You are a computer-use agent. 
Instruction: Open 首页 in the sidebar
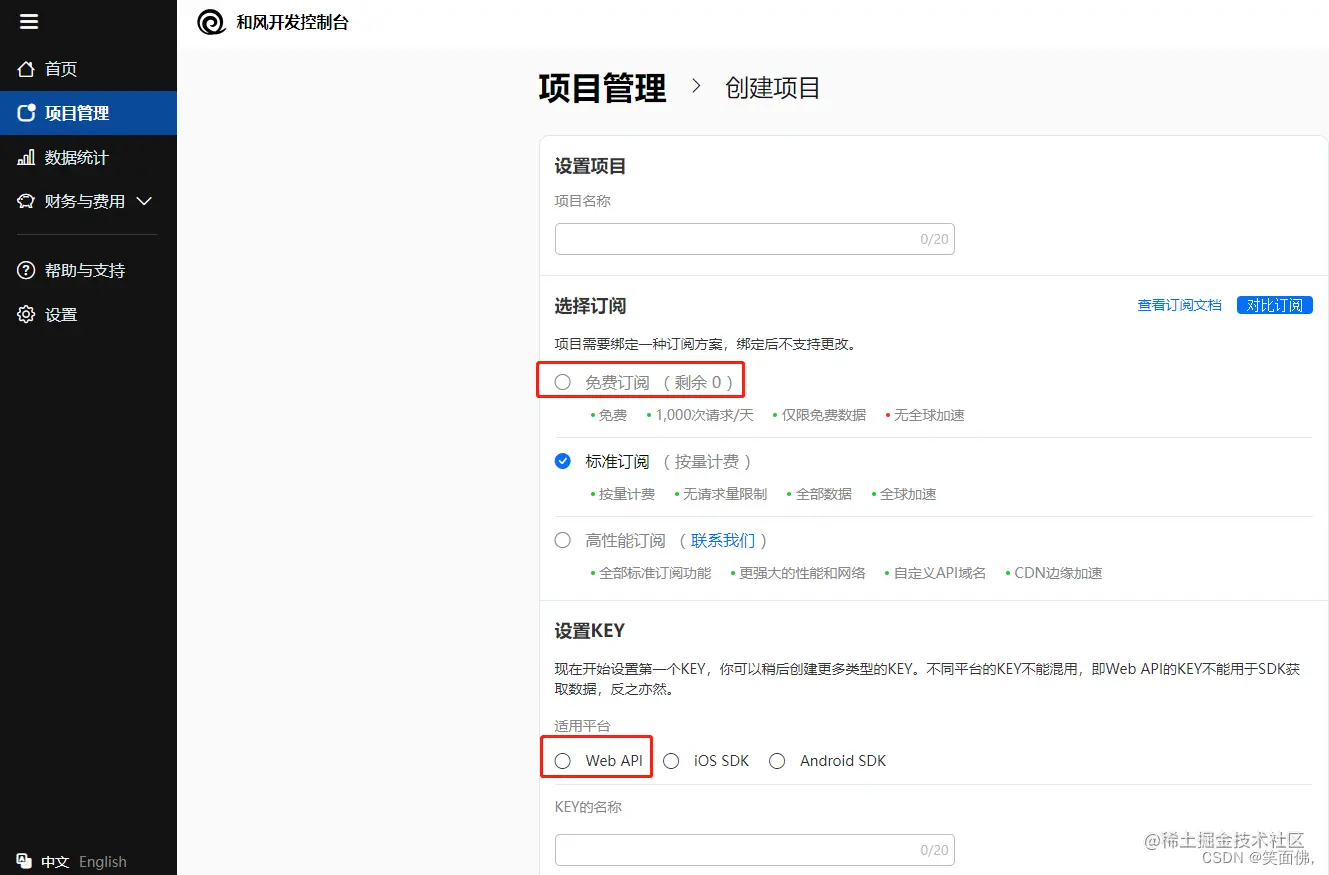pos(88,69)
